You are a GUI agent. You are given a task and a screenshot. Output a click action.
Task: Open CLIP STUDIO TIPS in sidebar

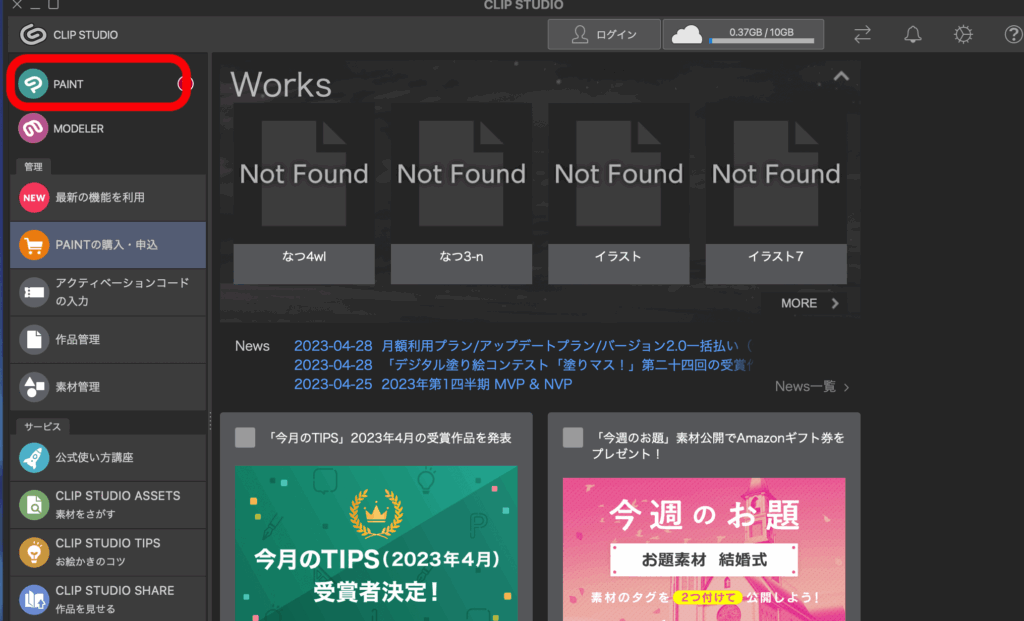(x=107, y=551)
